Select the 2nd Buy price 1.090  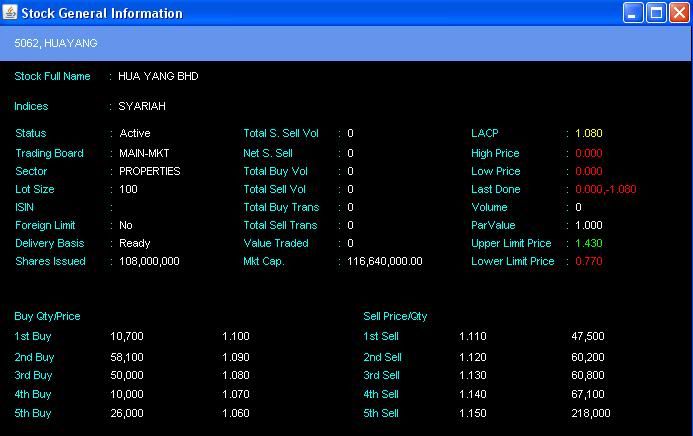[236, 357]
